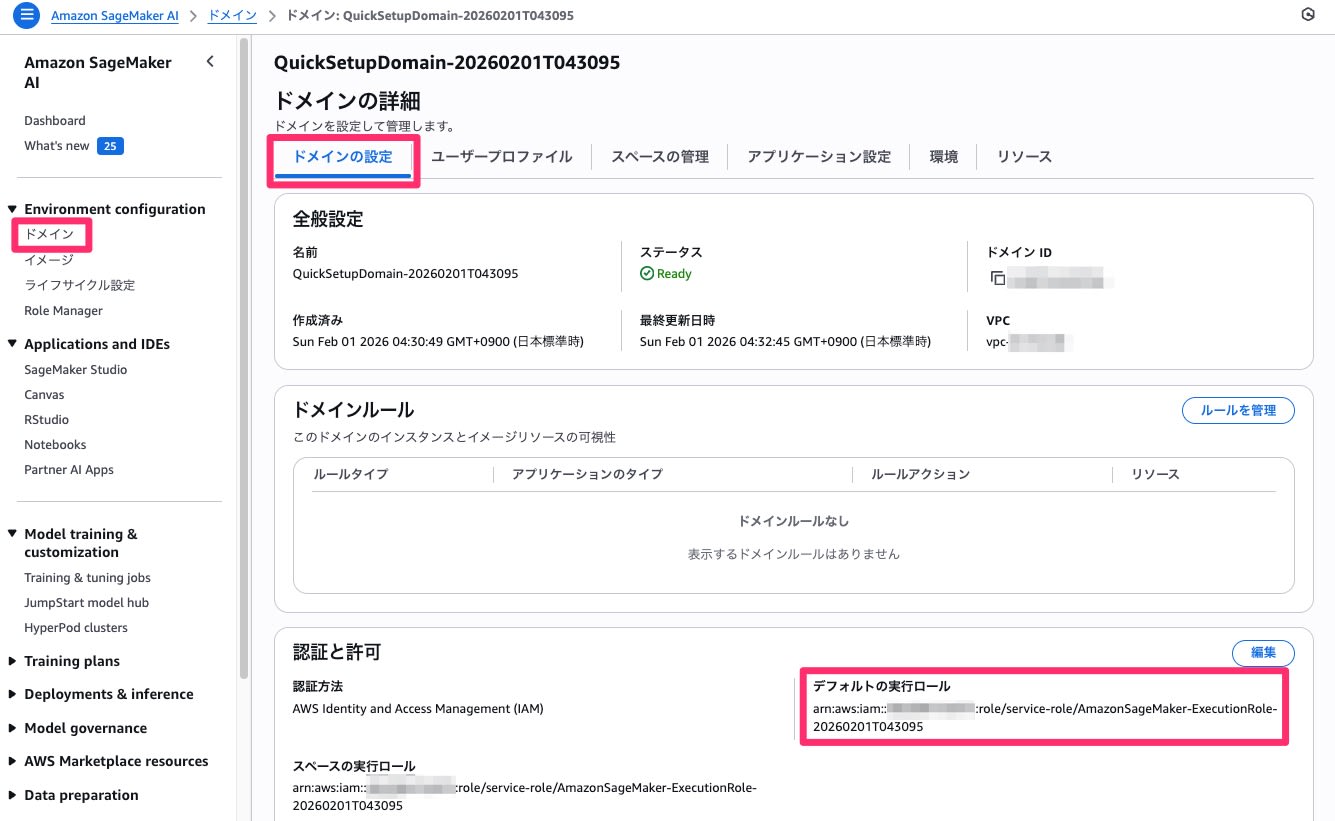Collapse Model training & customization section
The height and width of the screenshot is (821, 1335).
[x=13, y=534]
